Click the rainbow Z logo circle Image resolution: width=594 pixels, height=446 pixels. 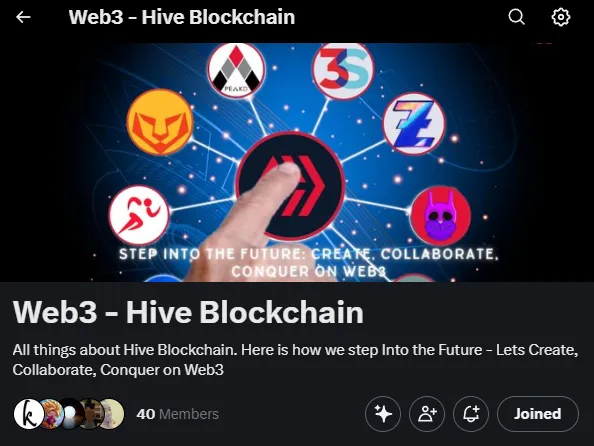[x=414, y=124]
